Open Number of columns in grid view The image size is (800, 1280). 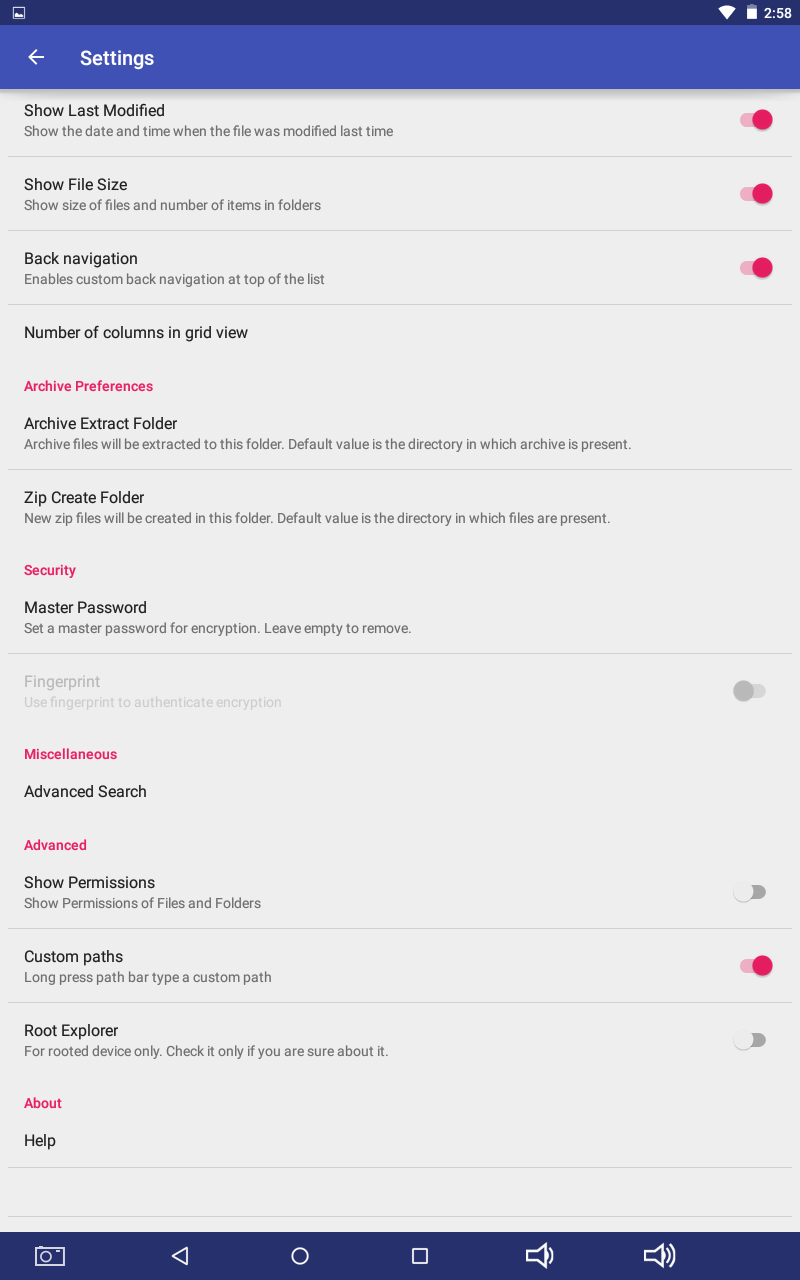click(x=136, y=333)
